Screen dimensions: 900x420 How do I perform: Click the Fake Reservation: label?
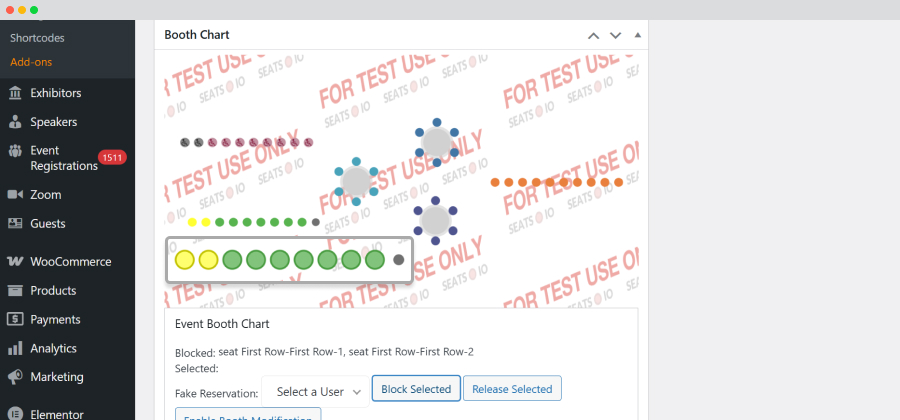click(x=216, y=394)
